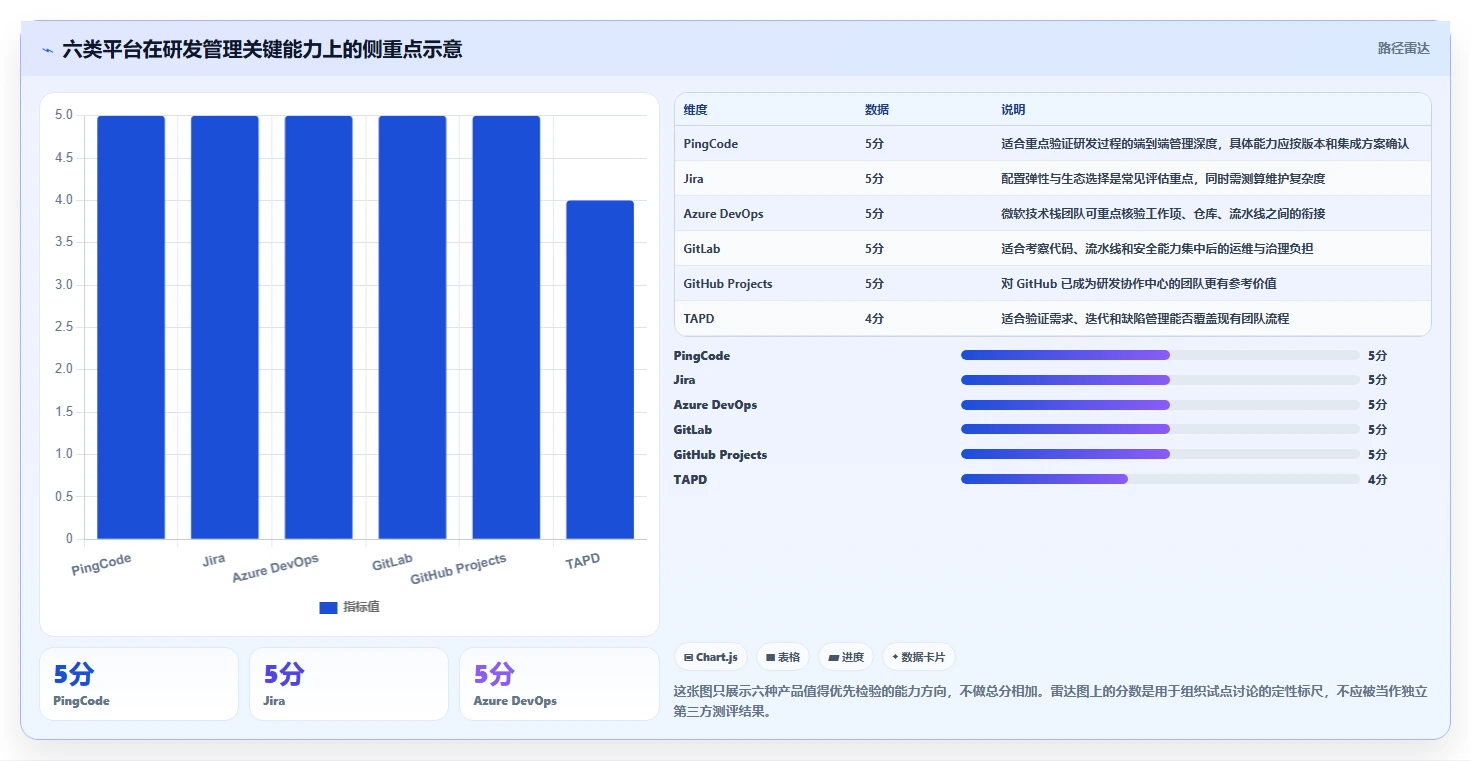
Task: Click the GitLab label beside its progress bar
Action: (x=692, y=430)
